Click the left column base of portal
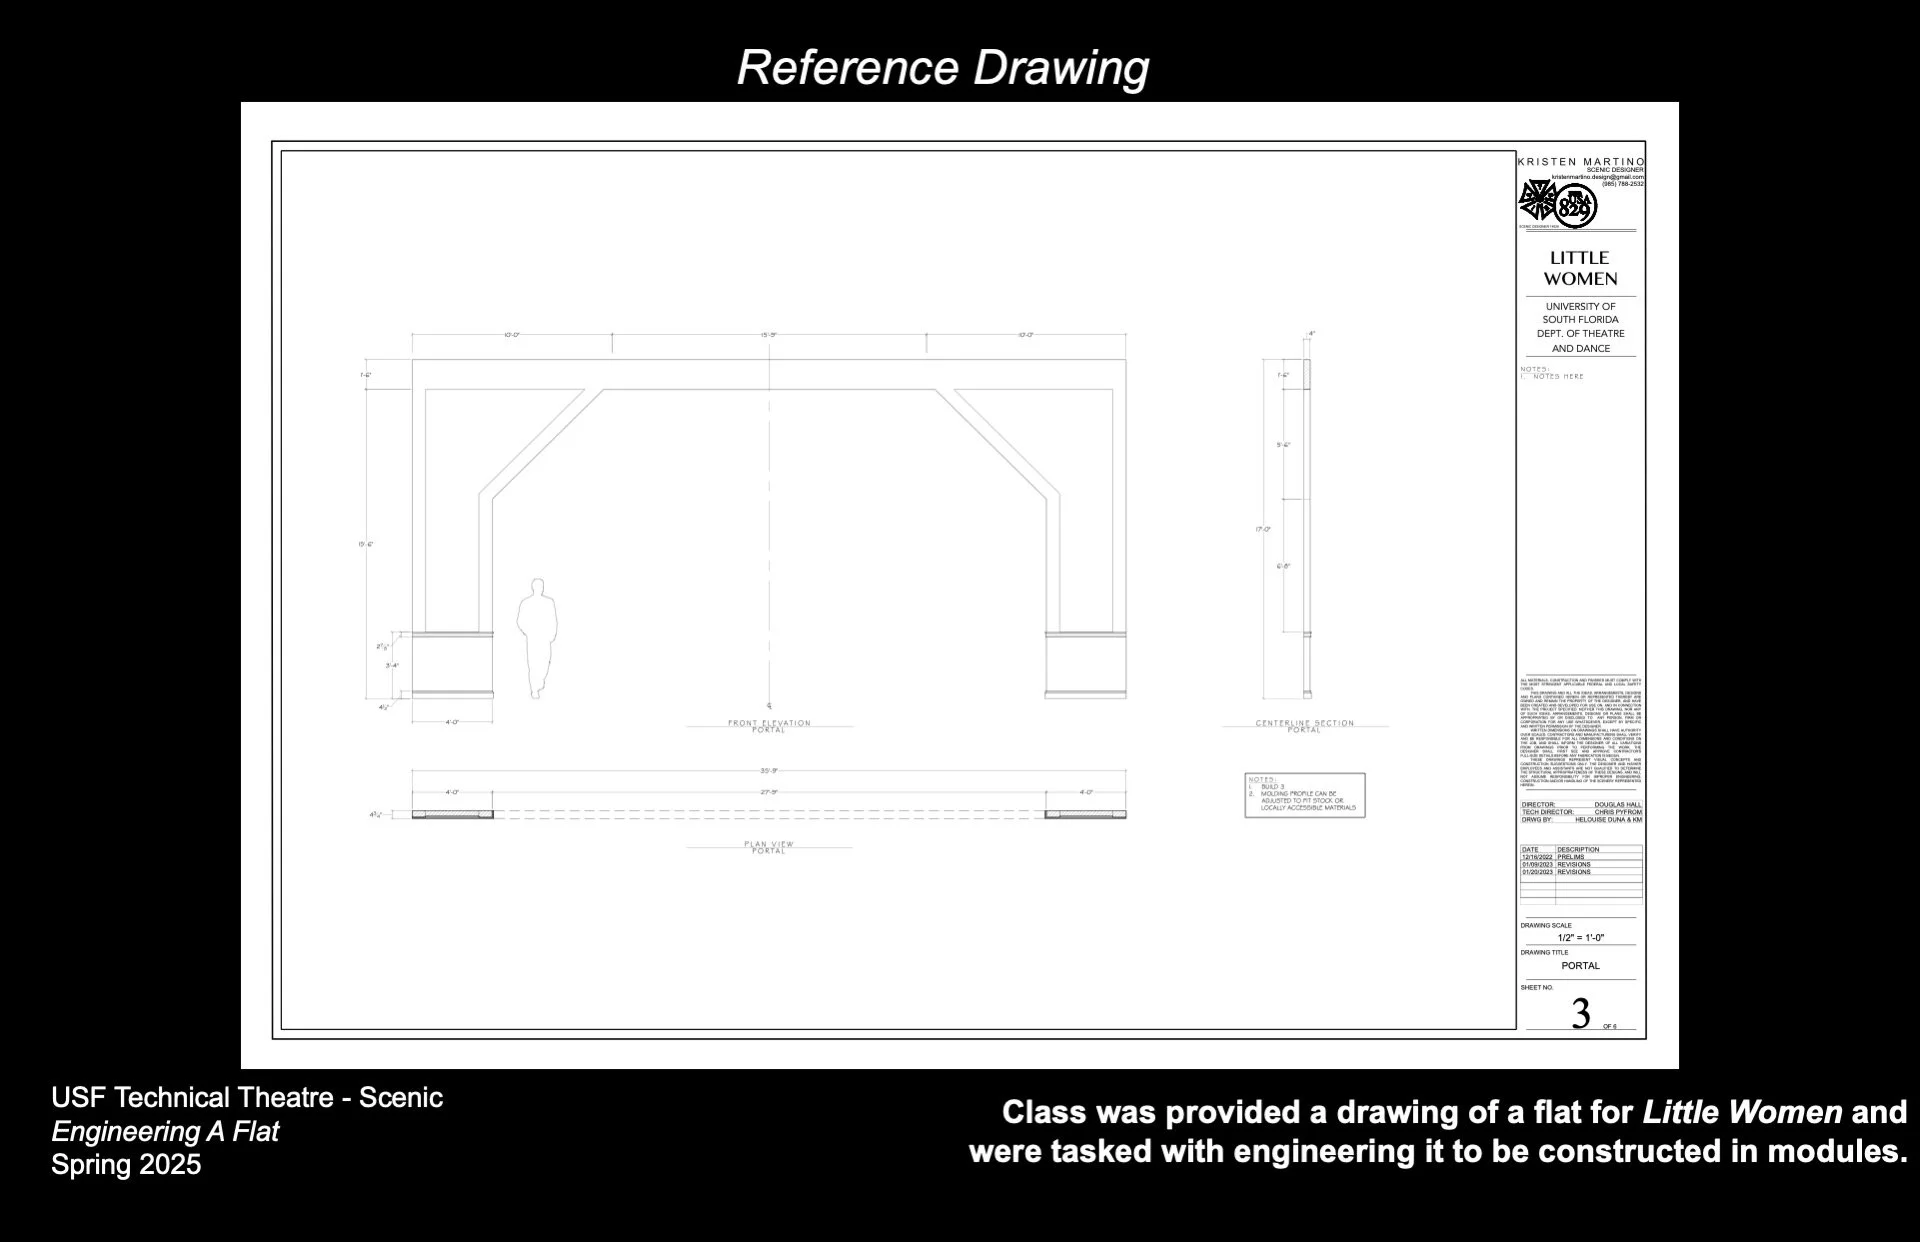Viewport: 1920px width, 1242px height. pyautogui.click(x=453, y=665)
